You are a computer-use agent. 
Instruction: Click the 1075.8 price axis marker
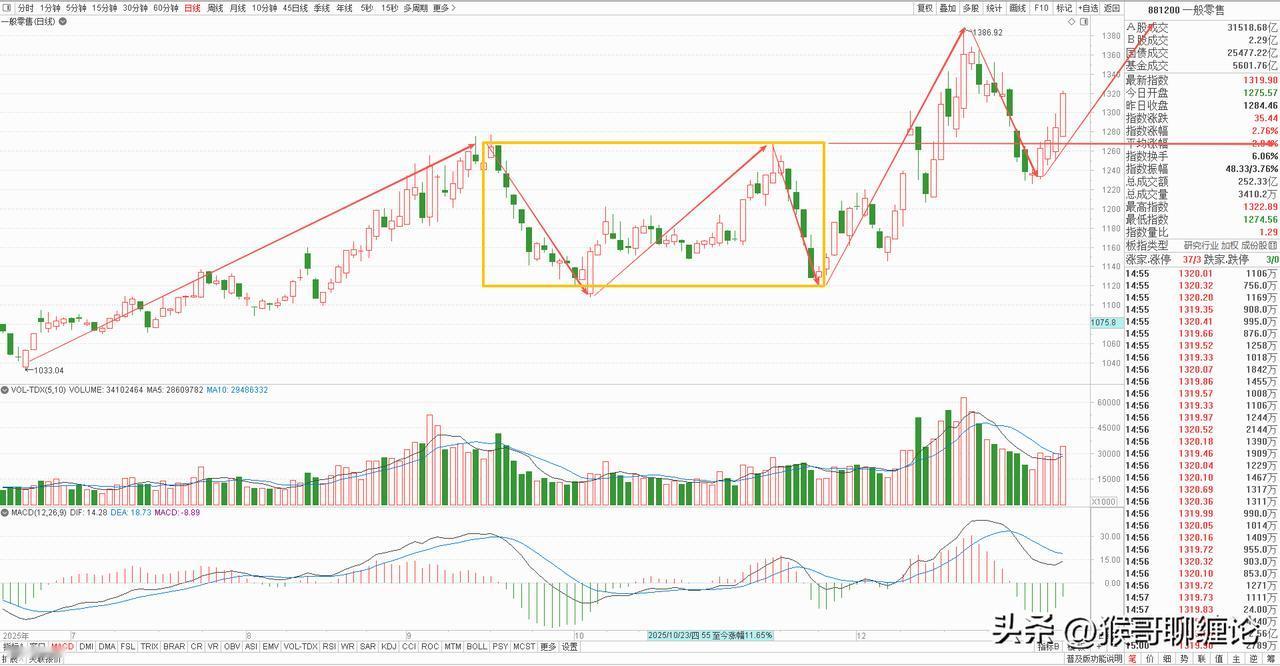[x=1104, y=322]
